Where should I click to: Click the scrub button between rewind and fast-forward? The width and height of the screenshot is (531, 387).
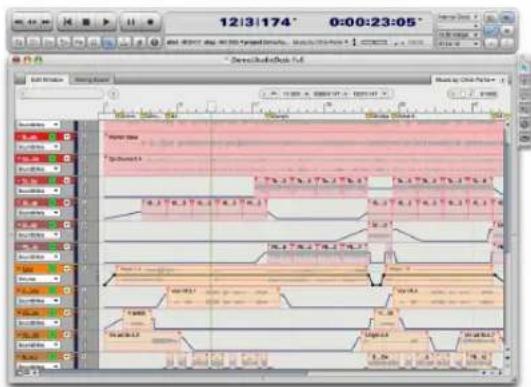click(x=33, y=22)
